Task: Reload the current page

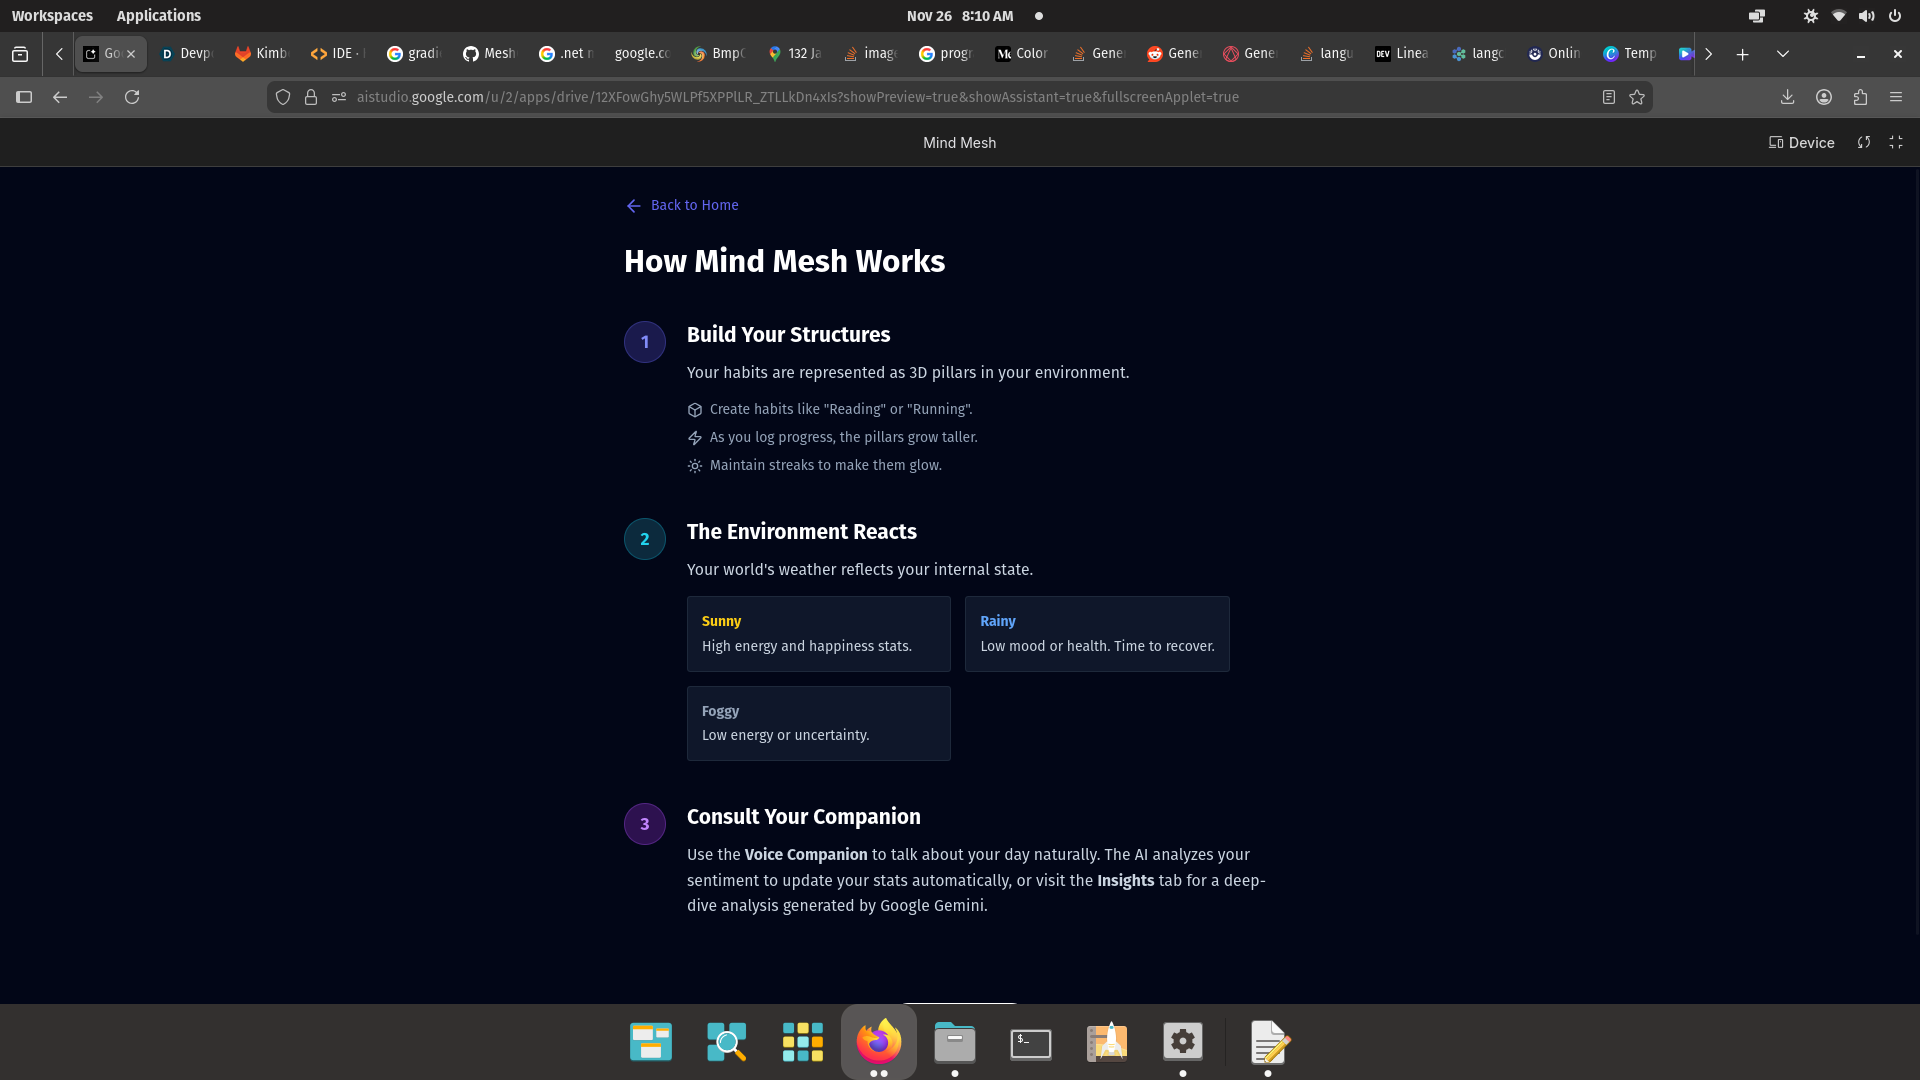Action: coord(132,97)
